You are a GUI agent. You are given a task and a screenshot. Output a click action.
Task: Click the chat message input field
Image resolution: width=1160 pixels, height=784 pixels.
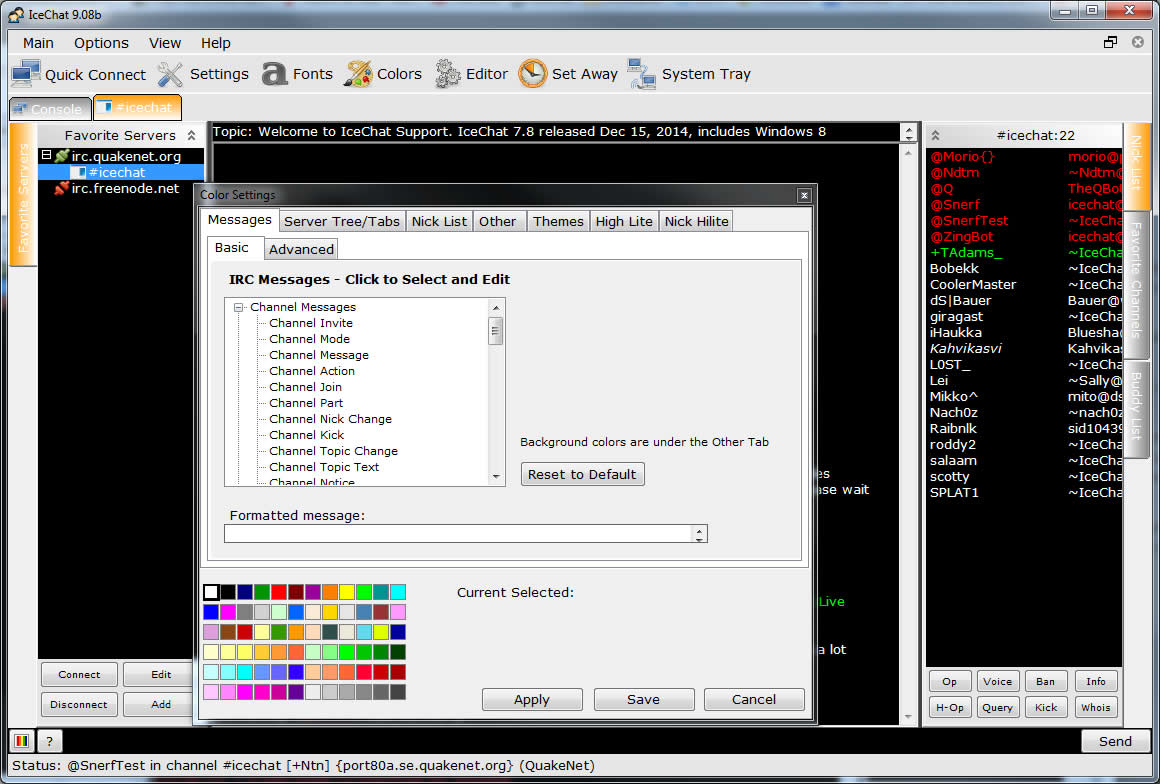(x=570, y=740)
